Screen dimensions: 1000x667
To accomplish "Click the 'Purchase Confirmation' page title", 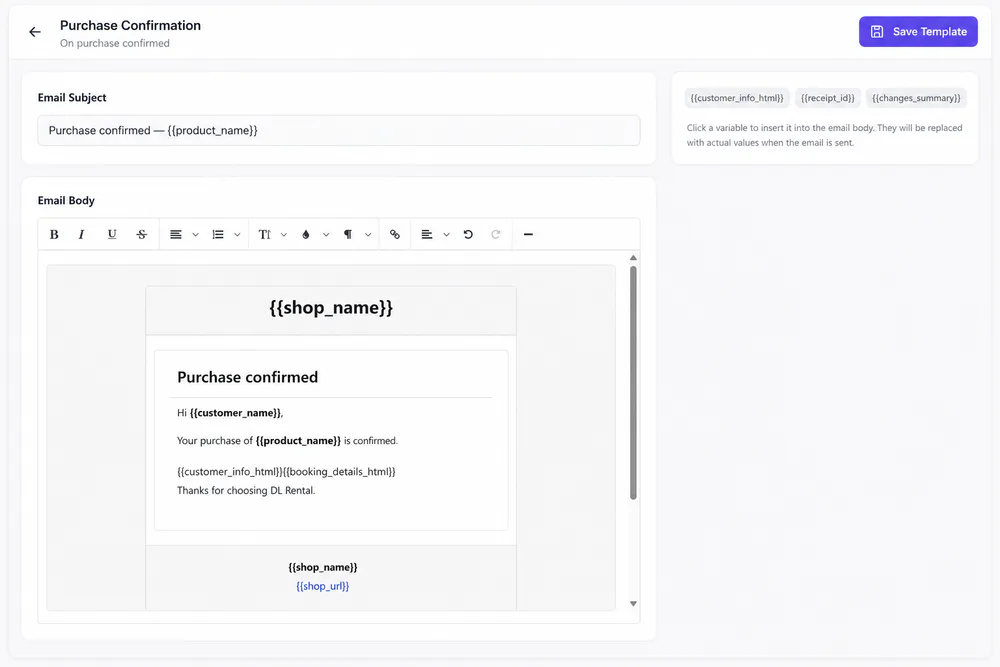I will pyautogui.click(x=130, y=26).
